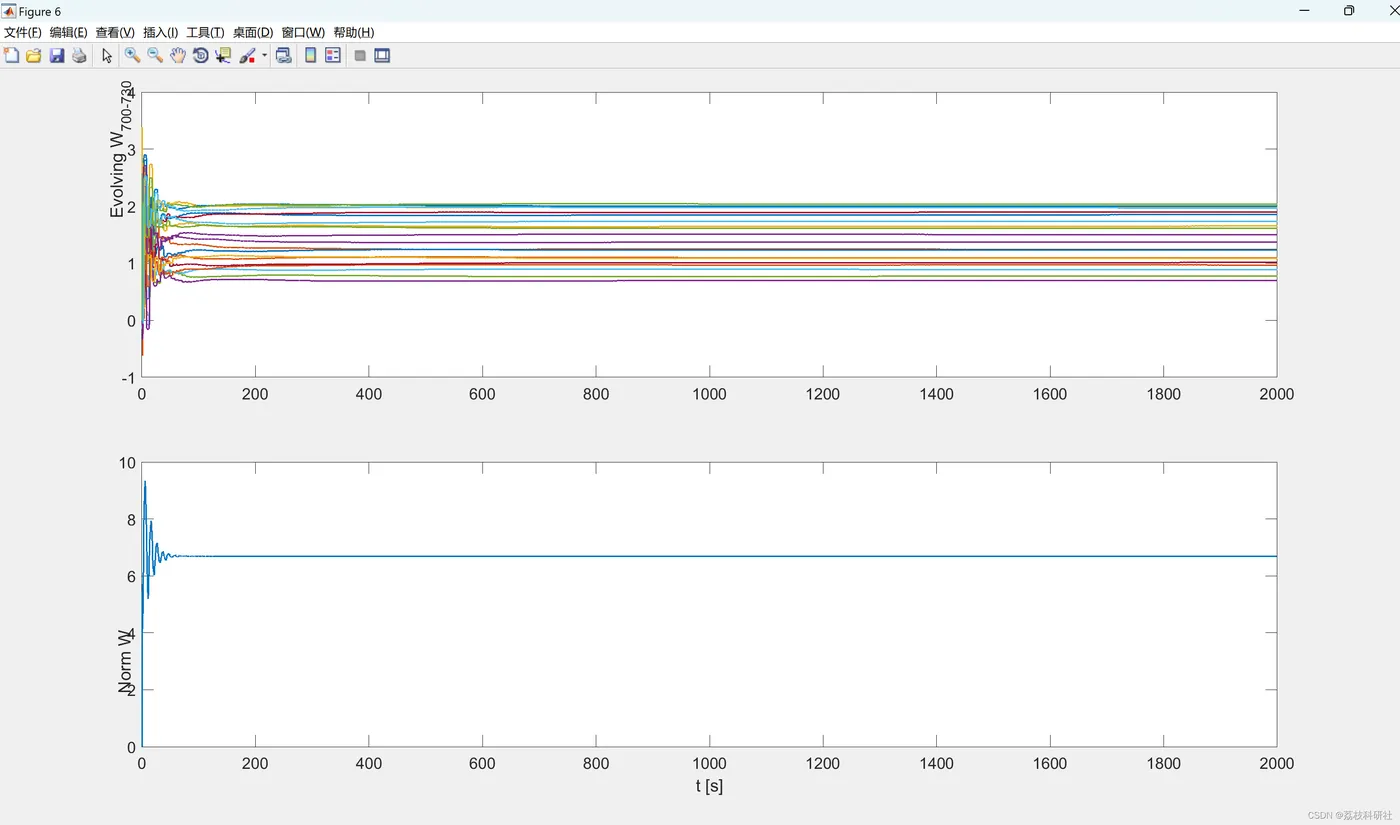Open the 插入(I) menu
This screenshot has height=825, width=1400.
tap(160, 33)
